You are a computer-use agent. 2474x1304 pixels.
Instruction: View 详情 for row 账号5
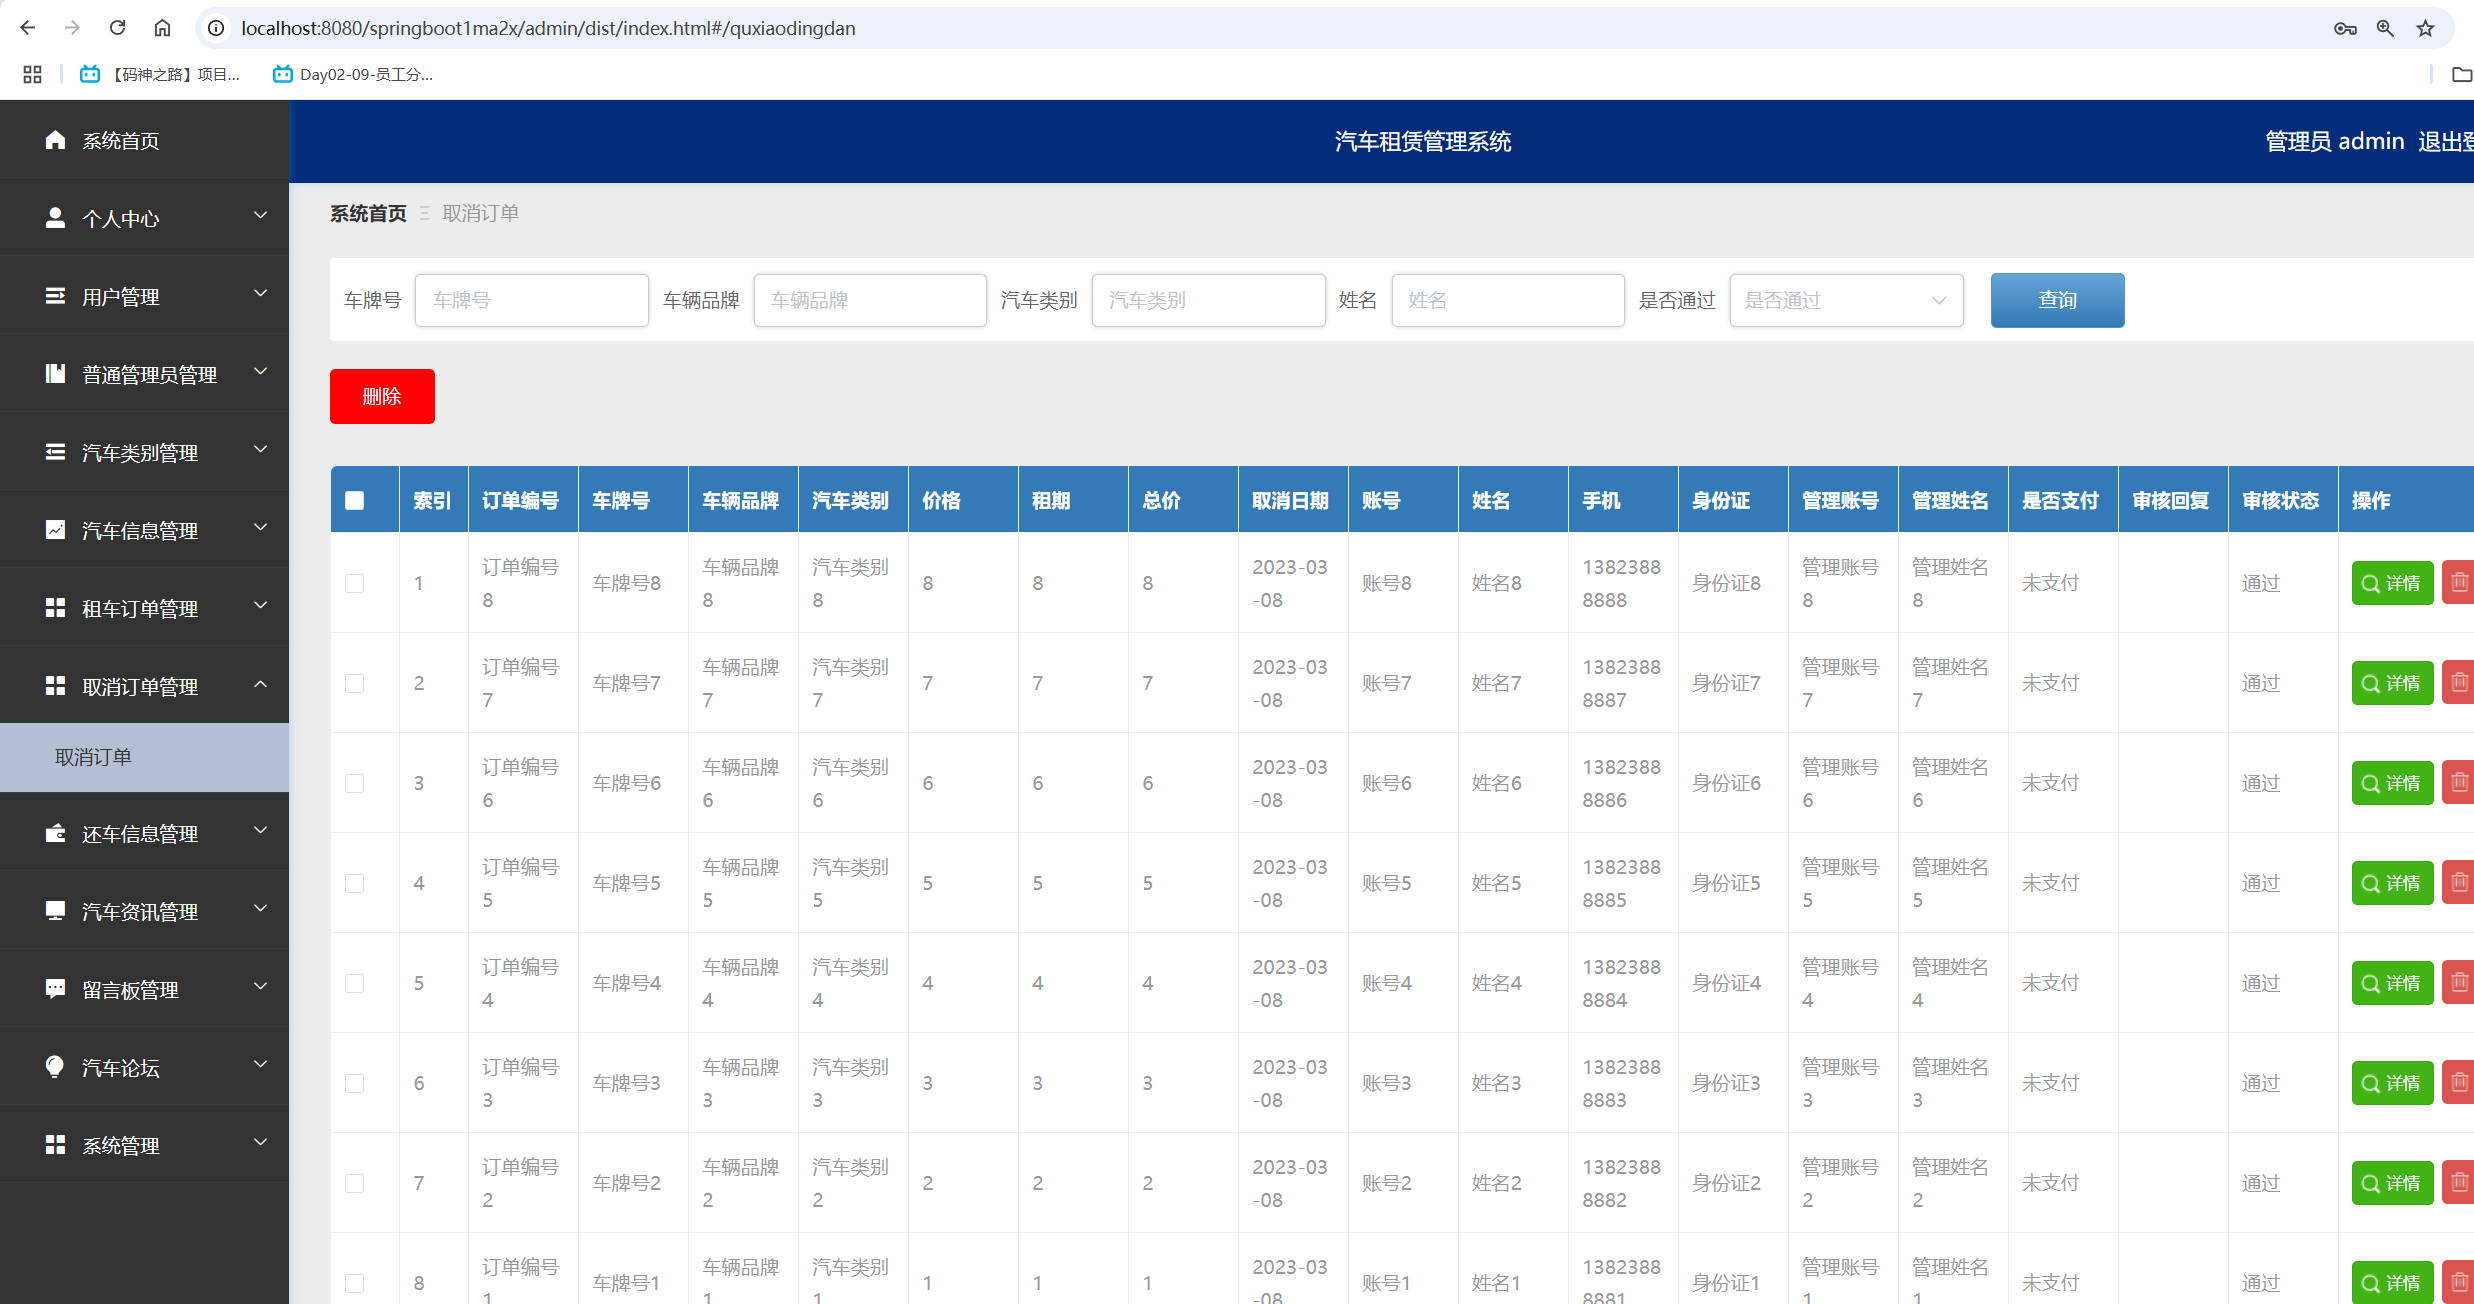click(2392, 883)
